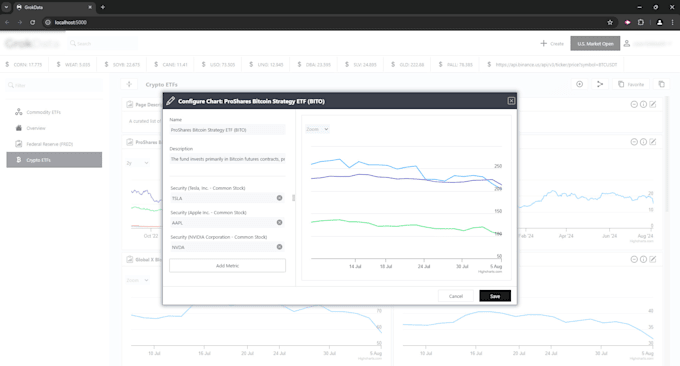The image size is (680, 366).
Task: Click the UNG ticker item
Action: click(x=266, y=64)
